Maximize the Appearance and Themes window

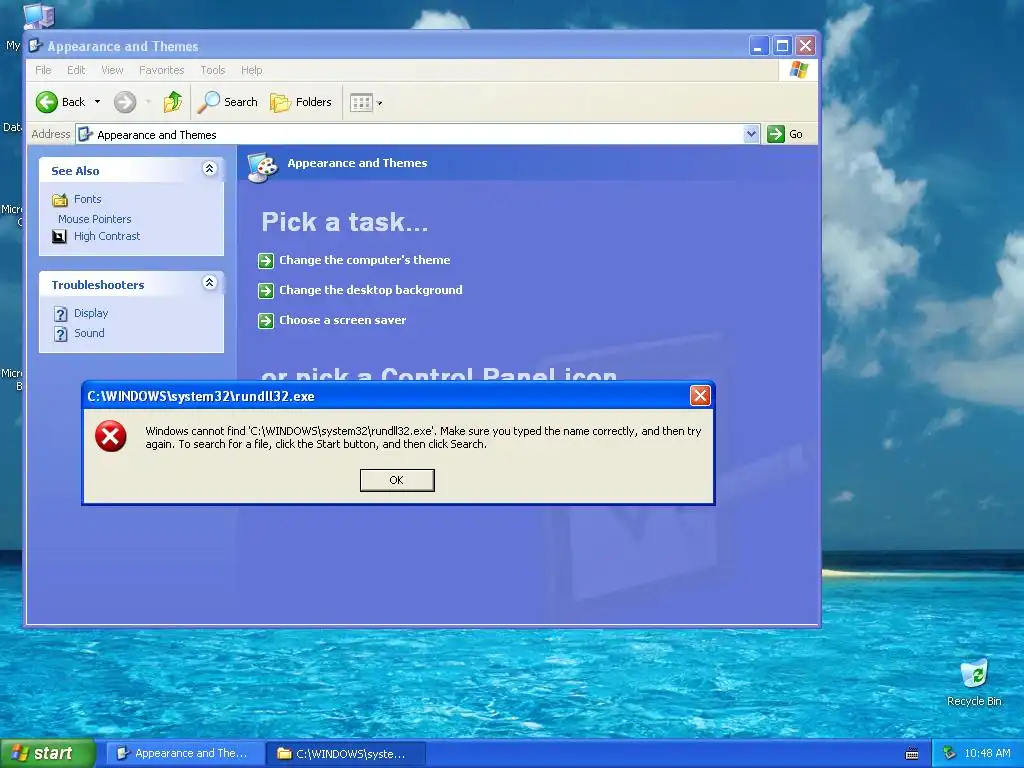(x=782, y=46)
